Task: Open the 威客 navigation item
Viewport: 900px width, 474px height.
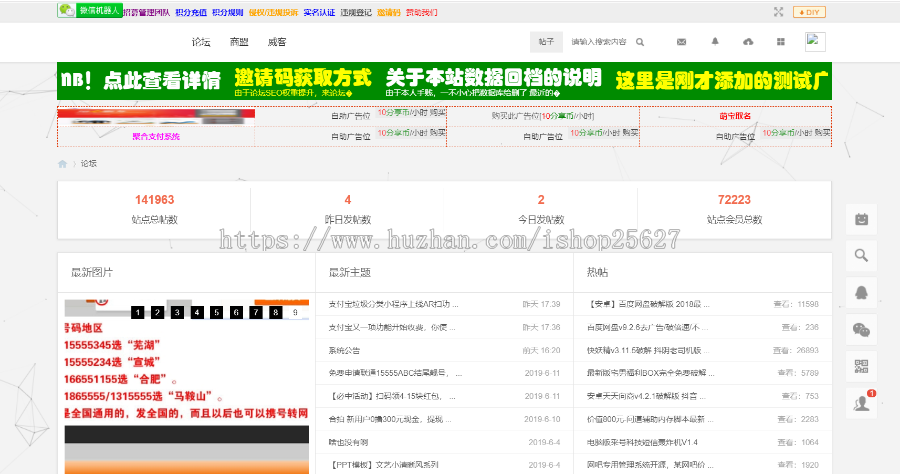Action: click(x=277, y=42)
